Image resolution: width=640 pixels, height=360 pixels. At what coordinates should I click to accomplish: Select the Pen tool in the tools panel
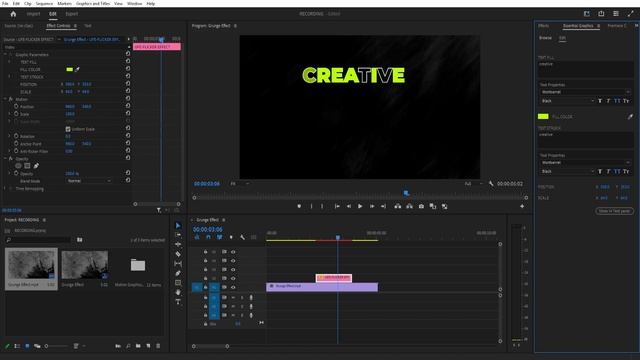pos(178,273)
